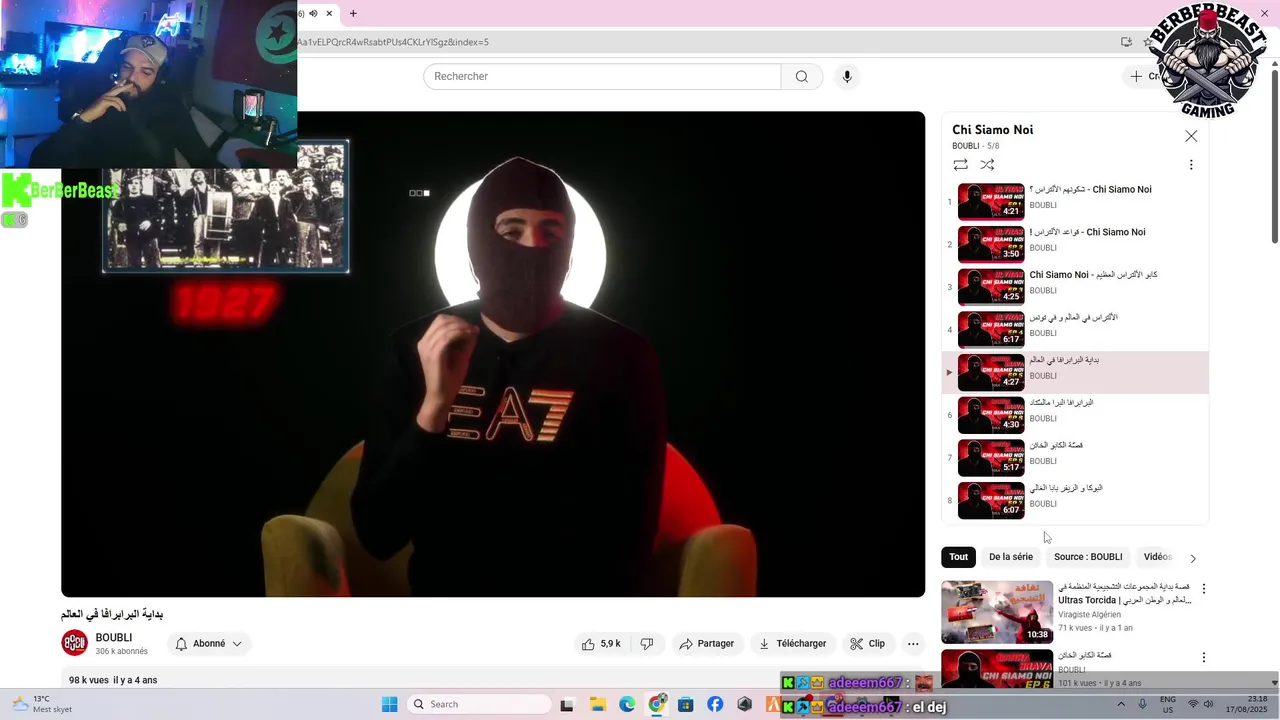Viewport: 1280px width, 720px height.
Task: Click the browser address bar URL
Action: click(x=392, y=42)
